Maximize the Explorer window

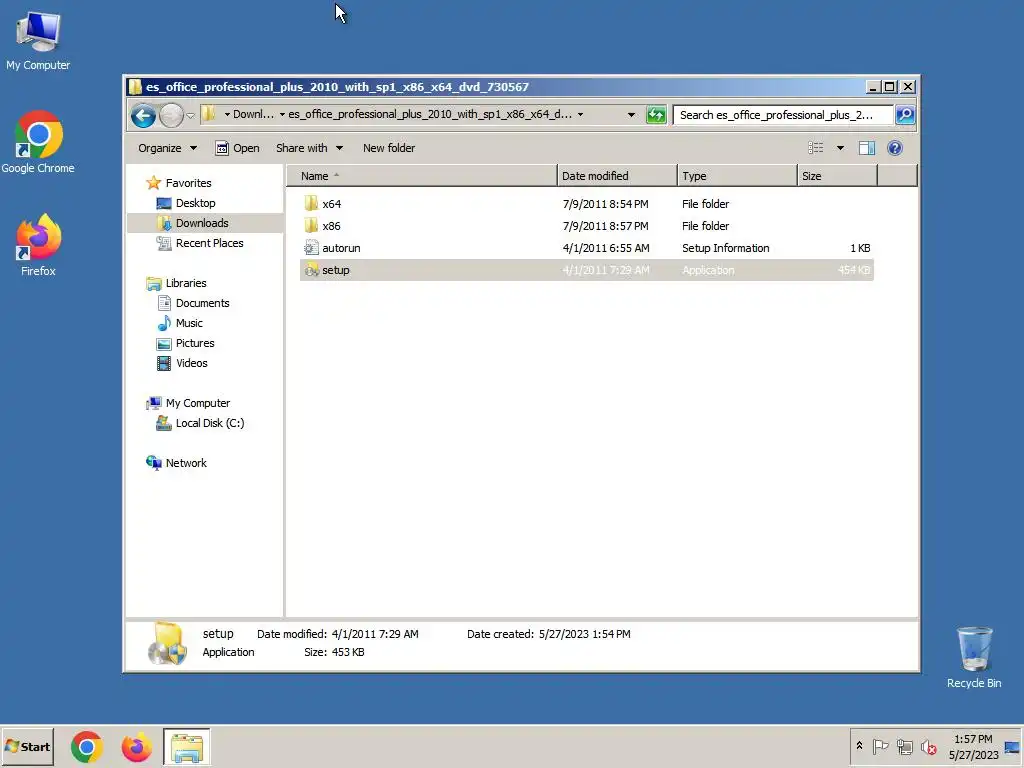point(889,87)
